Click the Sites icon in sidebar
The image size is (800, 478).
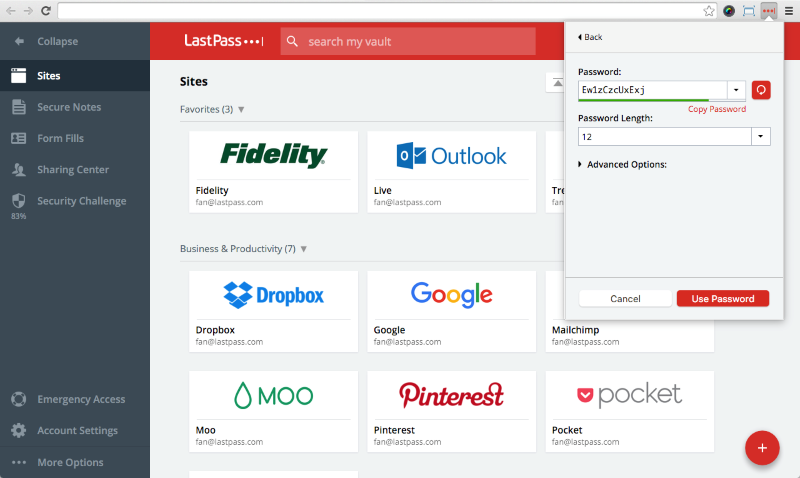click(x=18, y=76)
